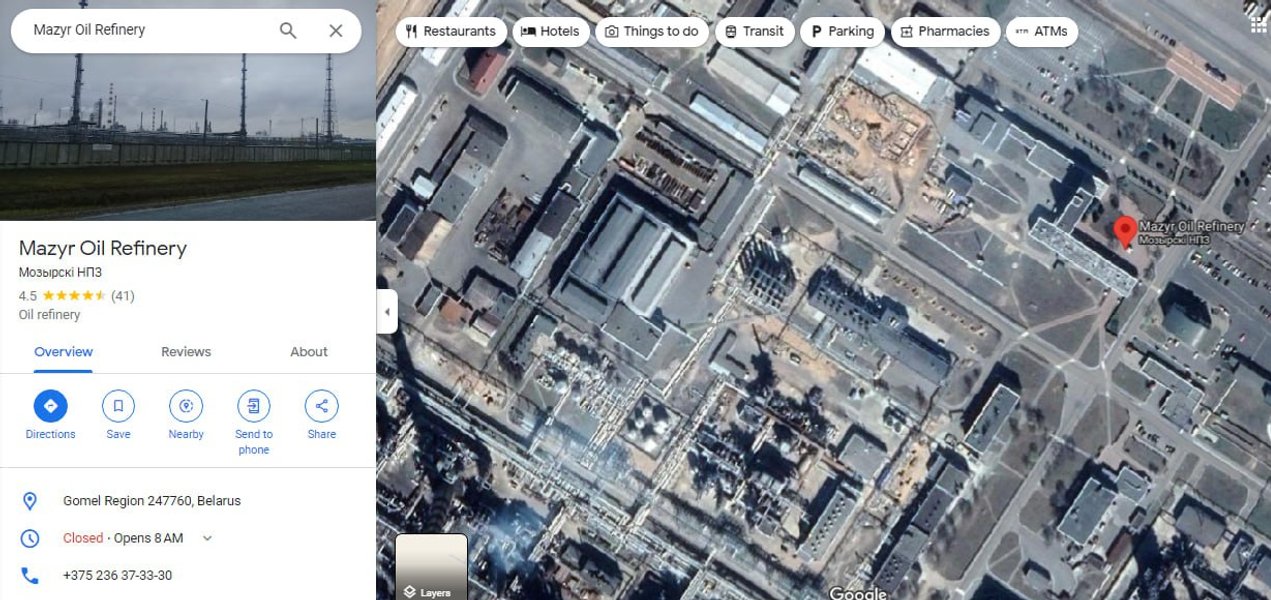Screen dimensions: 1271x600
Task: Click the Directions button
Action: [x=50, y=406]
